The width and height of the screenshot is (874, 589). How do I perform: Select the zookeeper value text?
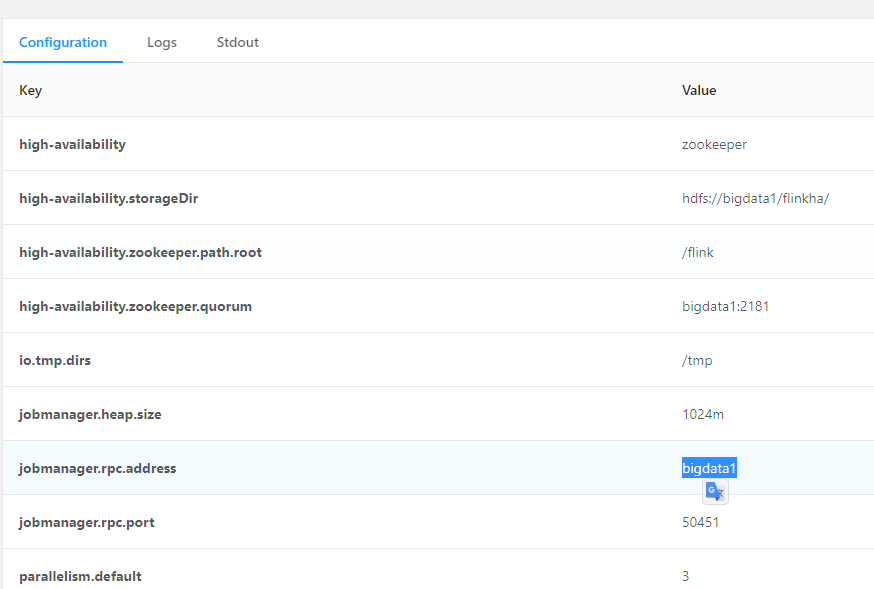click(714, 144)
